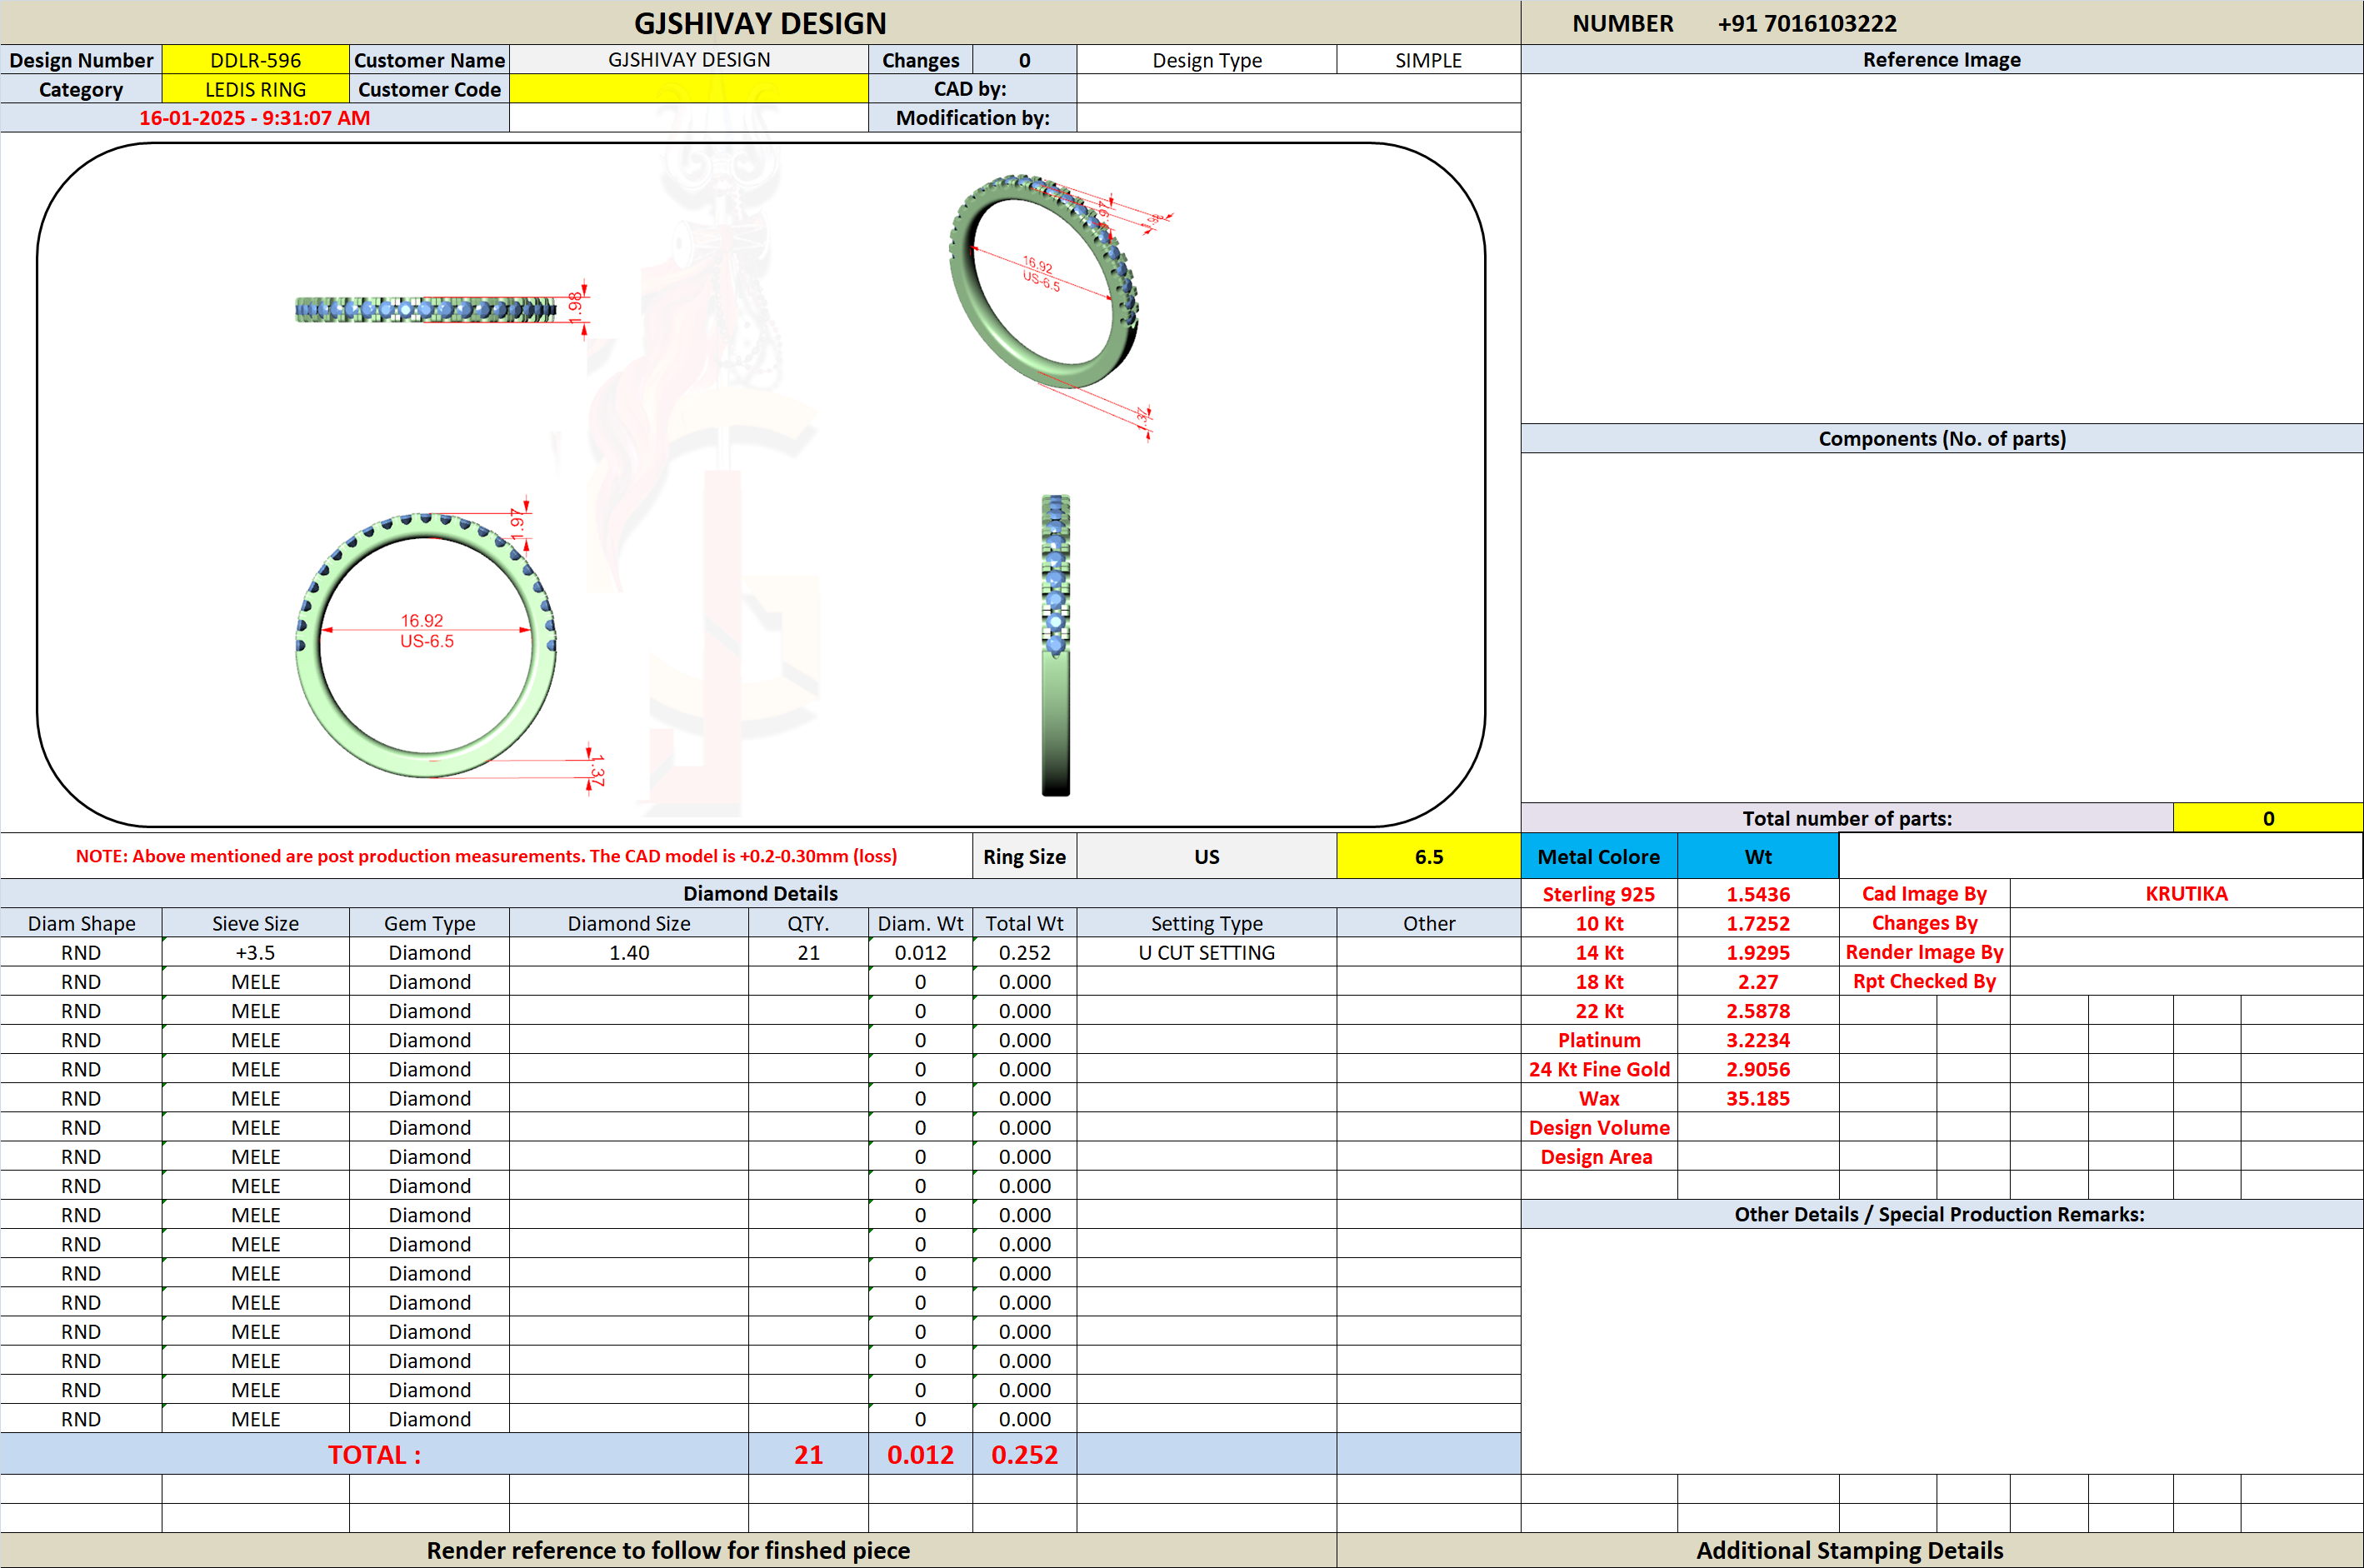Select the +3.5 sieve size cell

[x=255, y=952]
